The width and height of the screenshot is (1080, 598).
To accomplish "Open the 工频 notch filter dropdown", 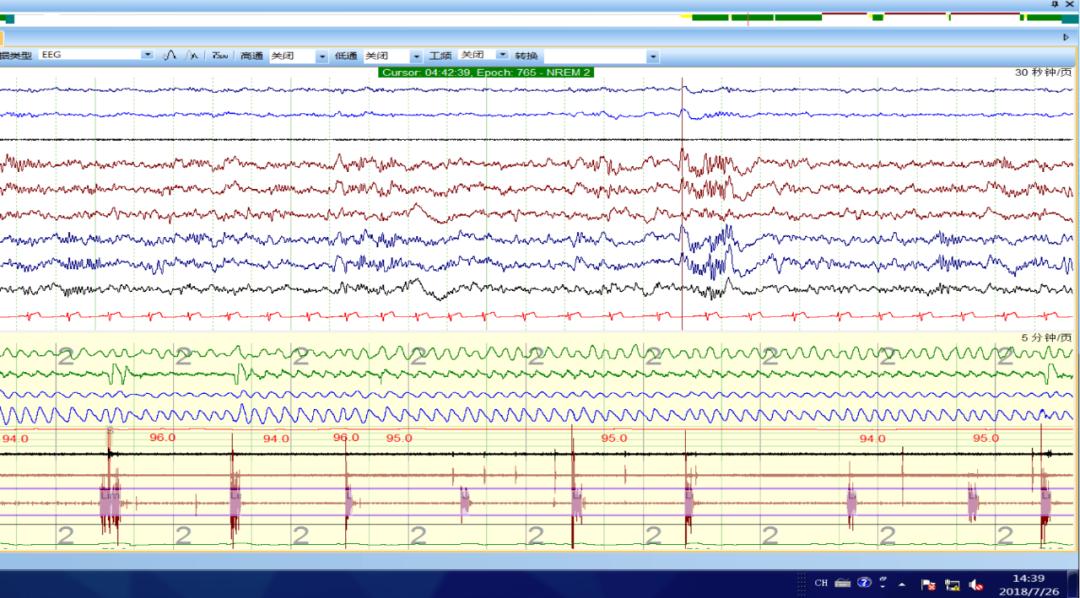I will [502, 56].
